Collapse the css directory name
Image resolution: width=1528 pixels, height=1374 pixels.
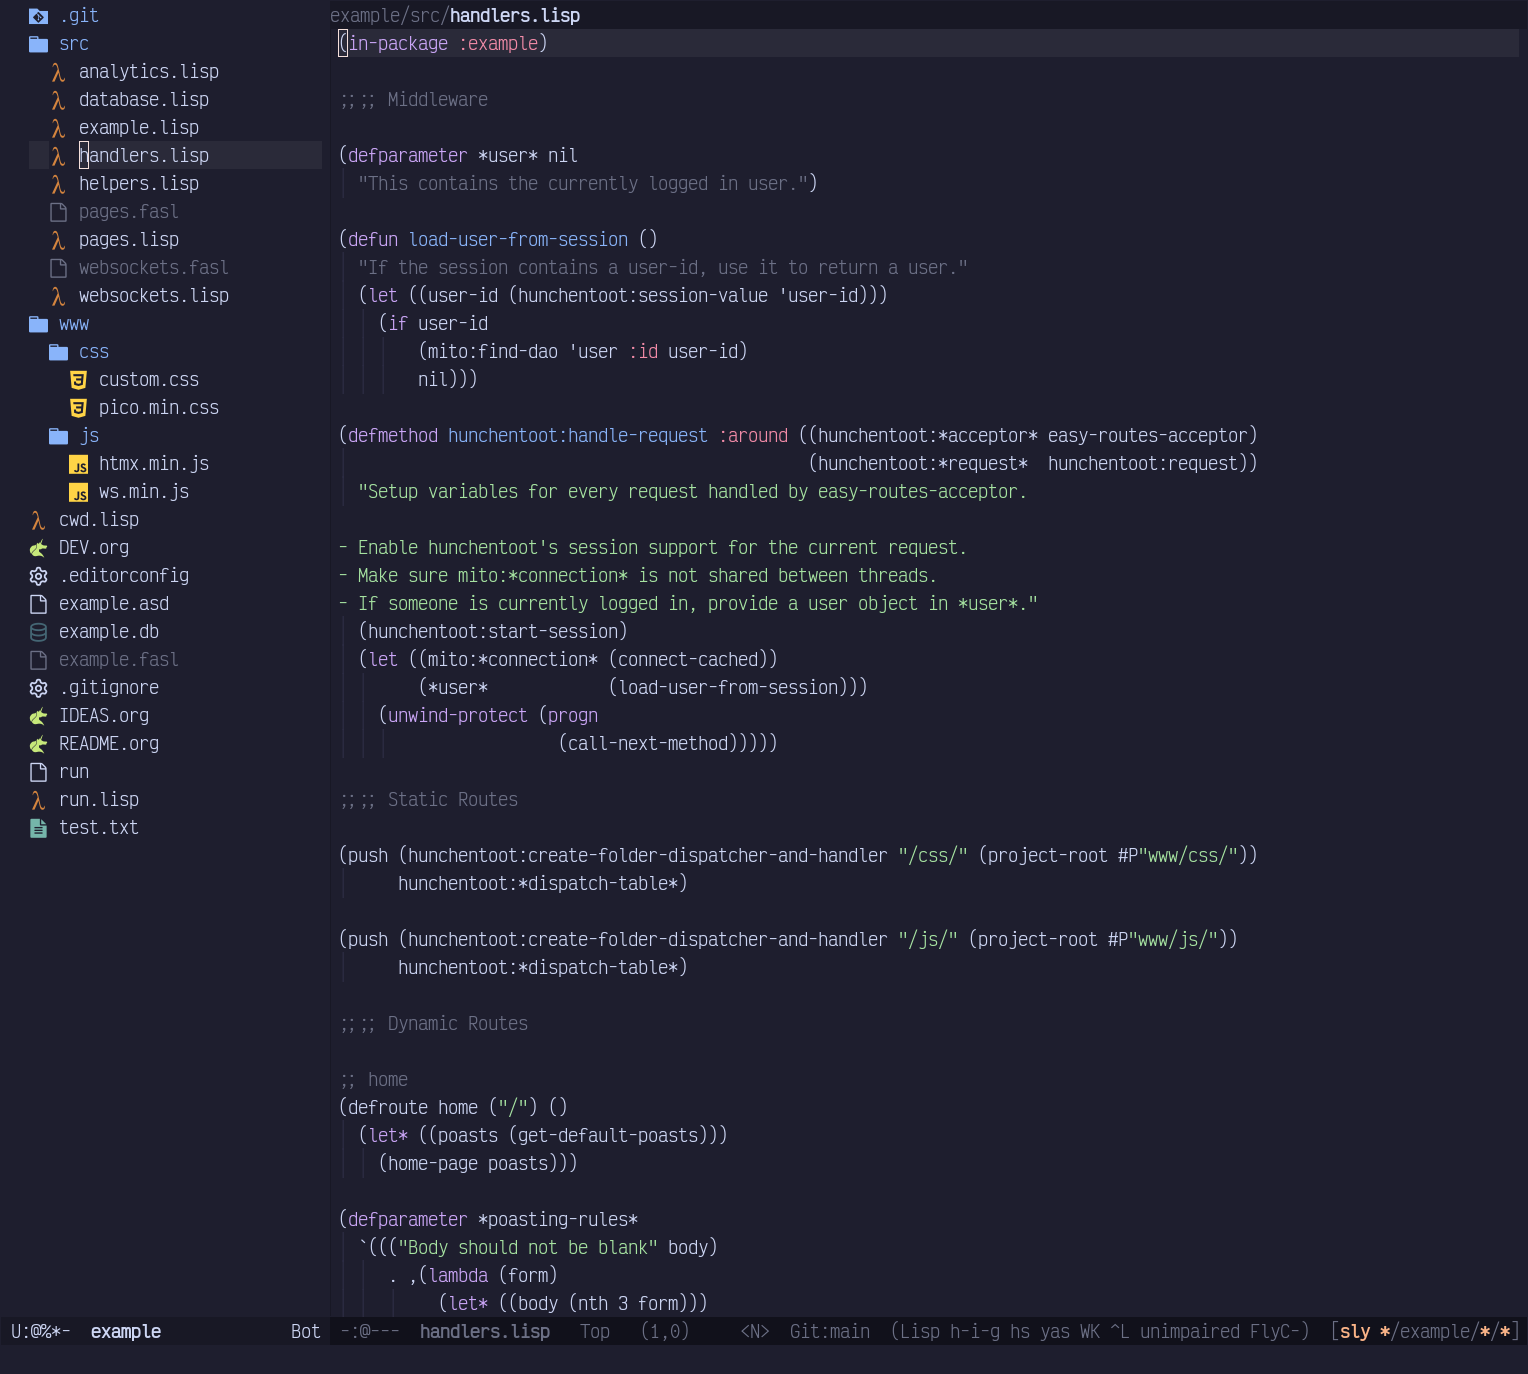[x=94, y=352]
